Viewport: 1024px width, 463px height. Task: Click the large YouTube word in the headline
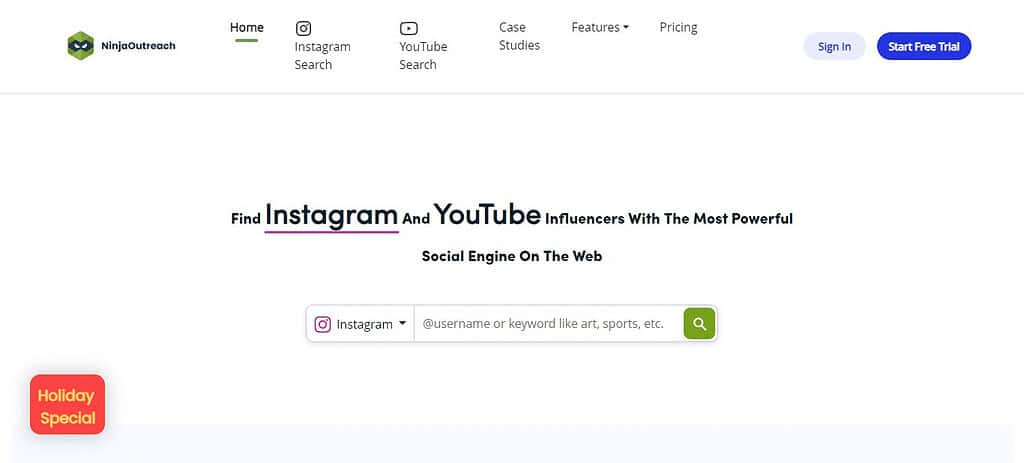[487, 214]
